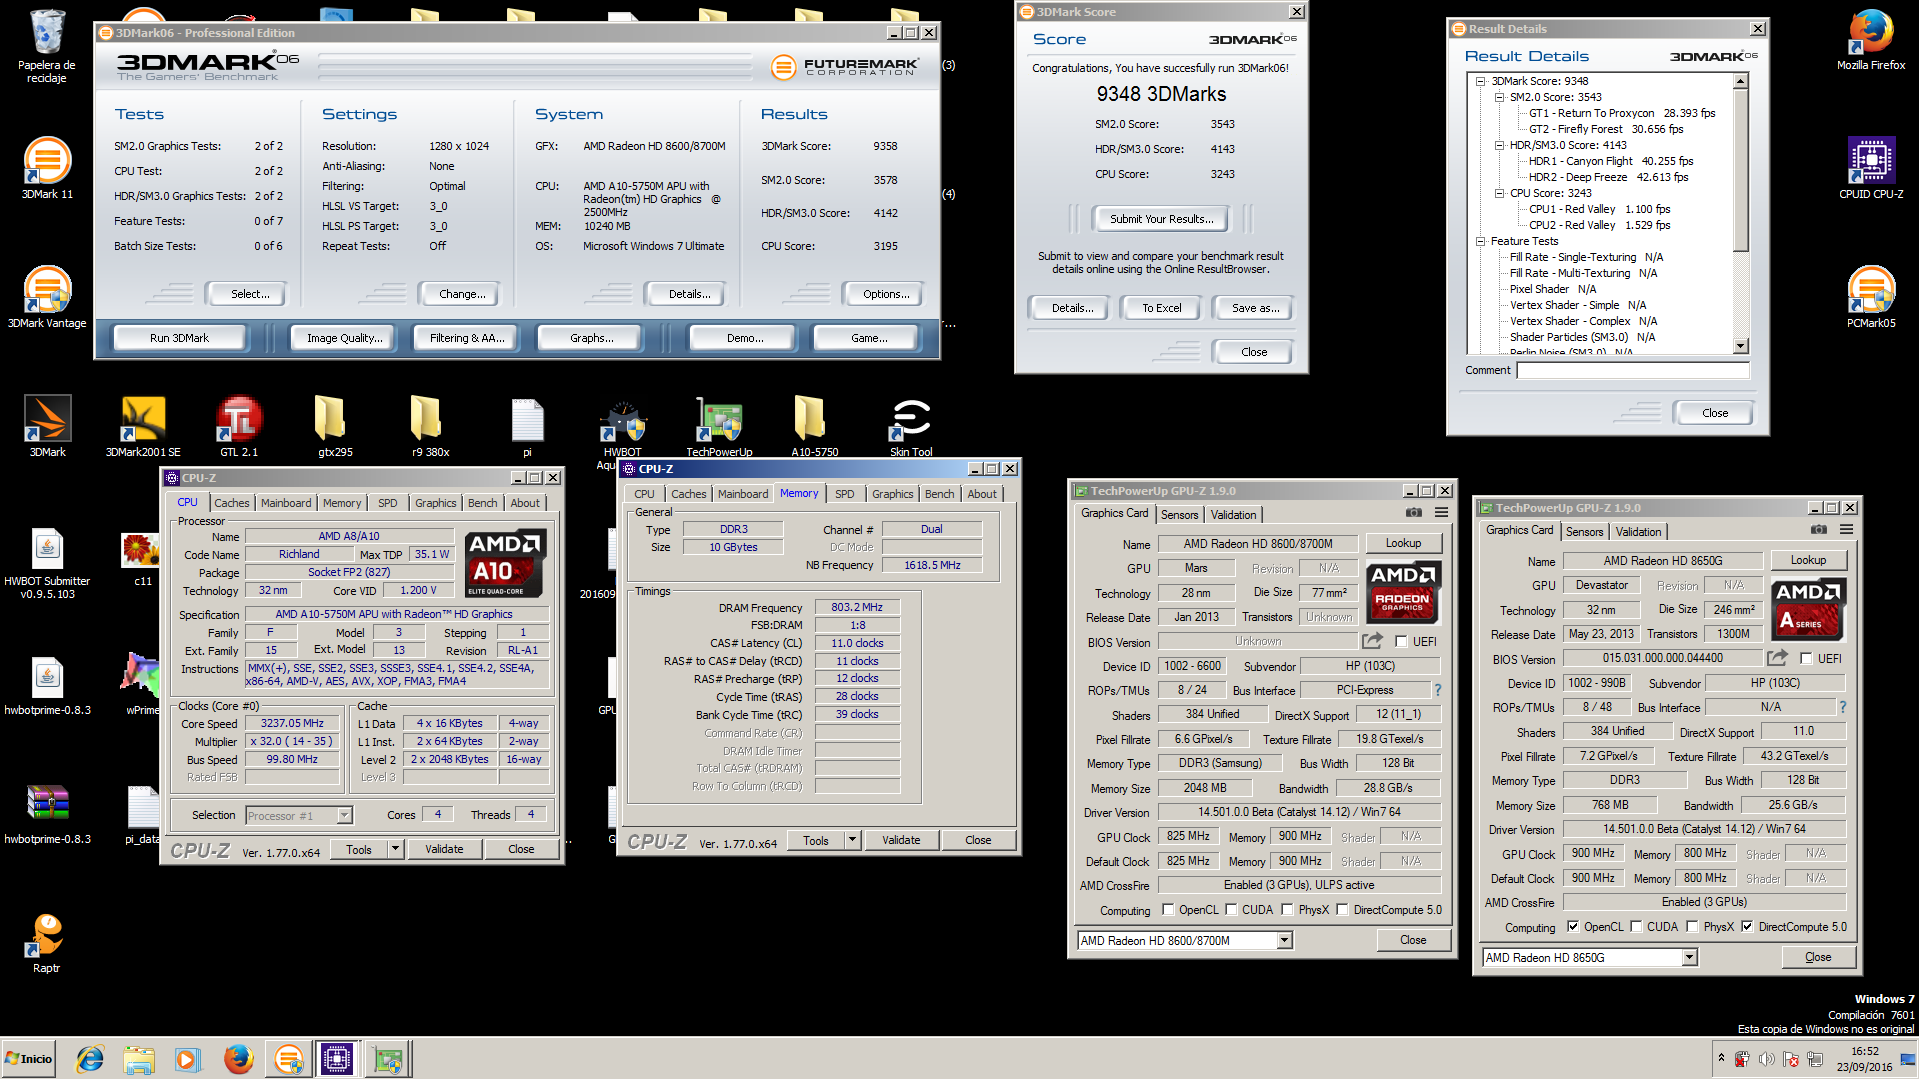The image size is (1919, 1079).
Task: Open CPUID CPU-Z desktop shortcut
Action: point(1870,168)
